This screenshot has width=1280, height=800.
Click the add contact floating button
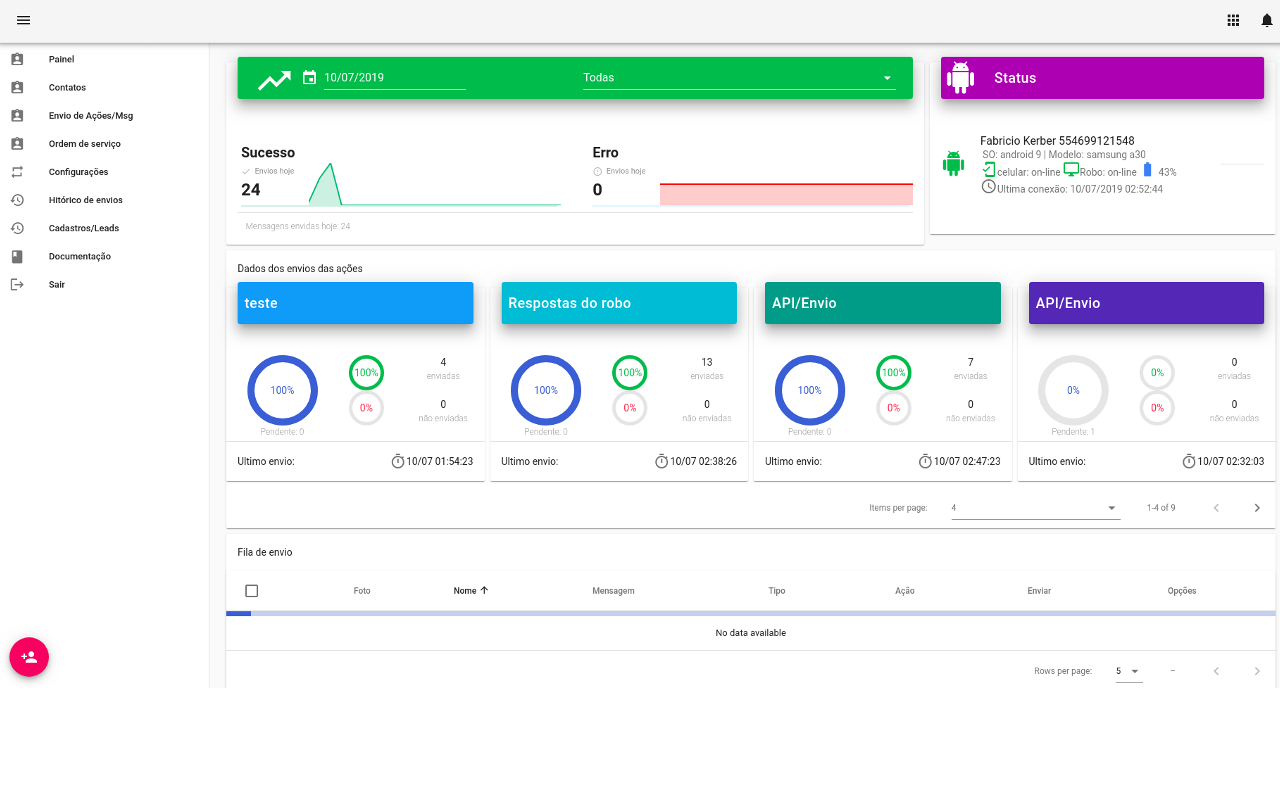point(29,657)
